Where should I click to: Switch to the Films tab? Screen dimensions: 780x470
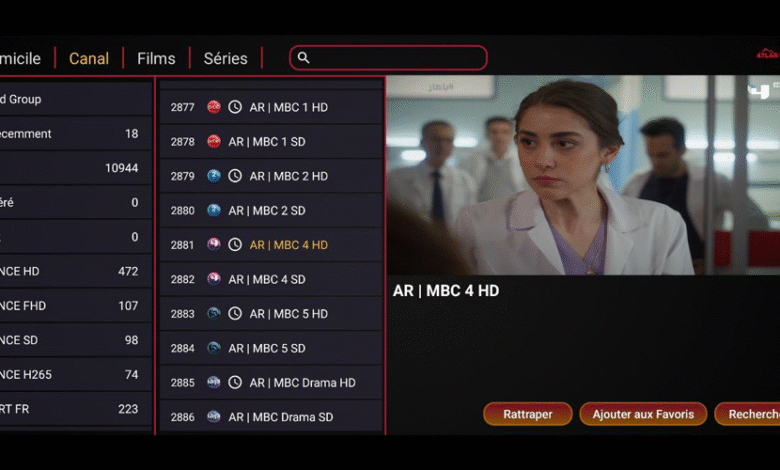(x=156, y=58)
